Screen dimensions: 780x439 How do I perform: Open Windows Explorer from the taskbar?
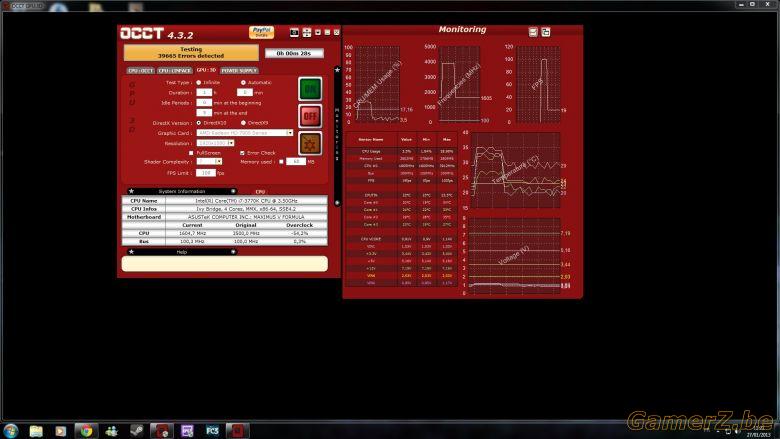36,431
